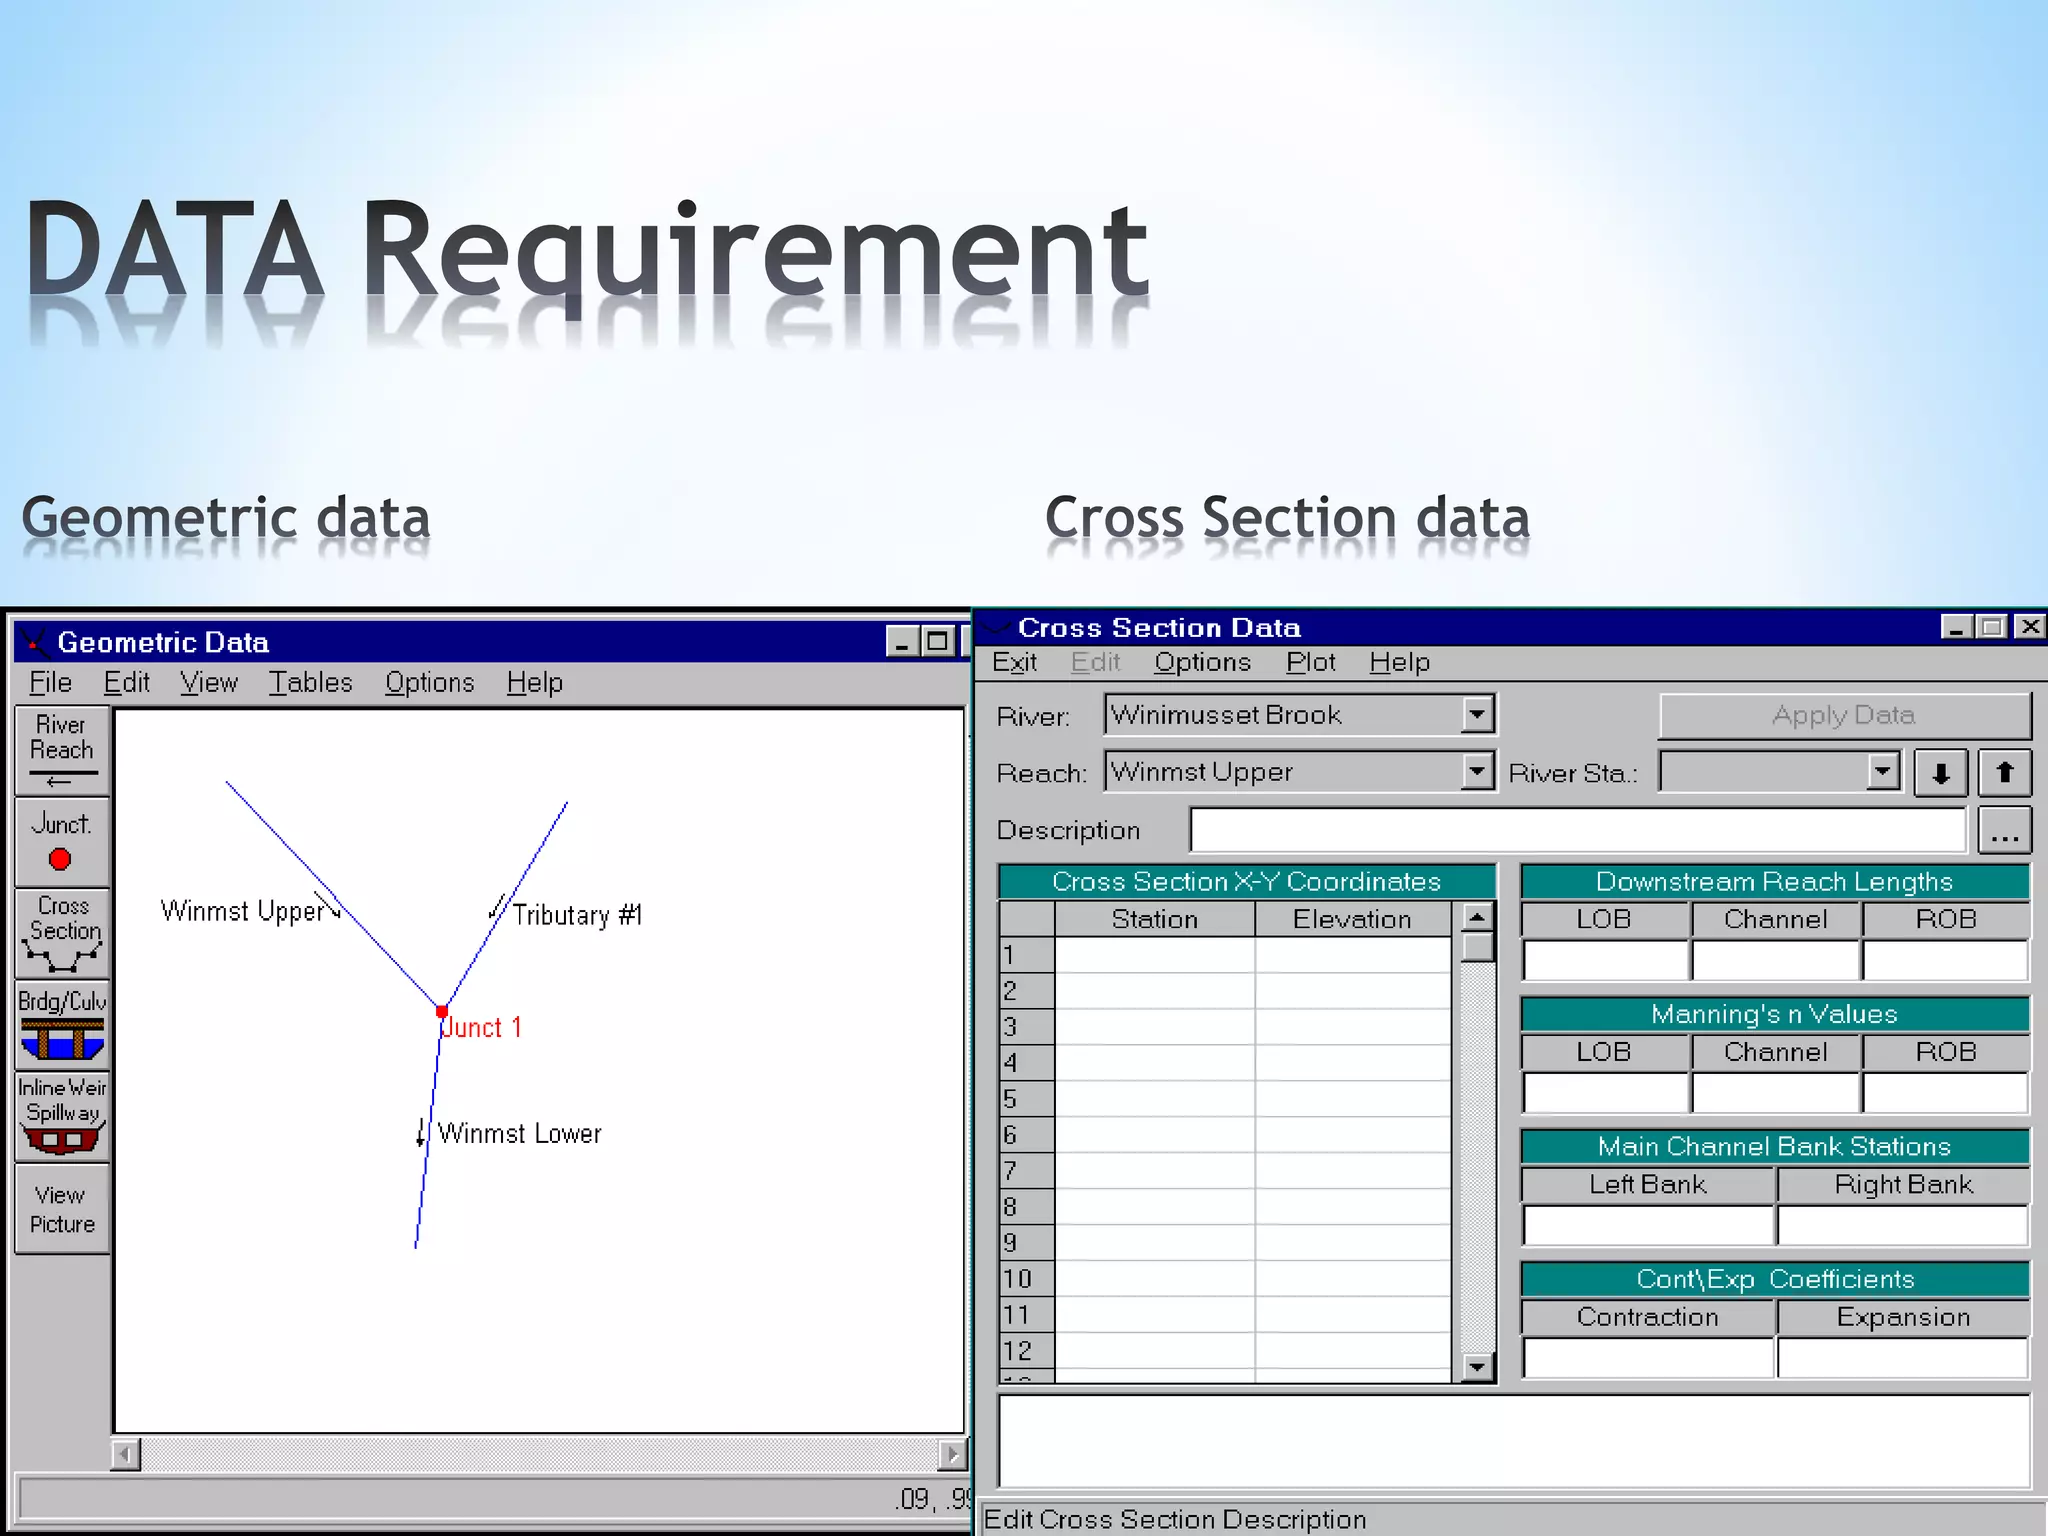This screenshot has height=1536, width=2048.
Task: Open the Cross Section editor tool
Action: tap(62, 932)
